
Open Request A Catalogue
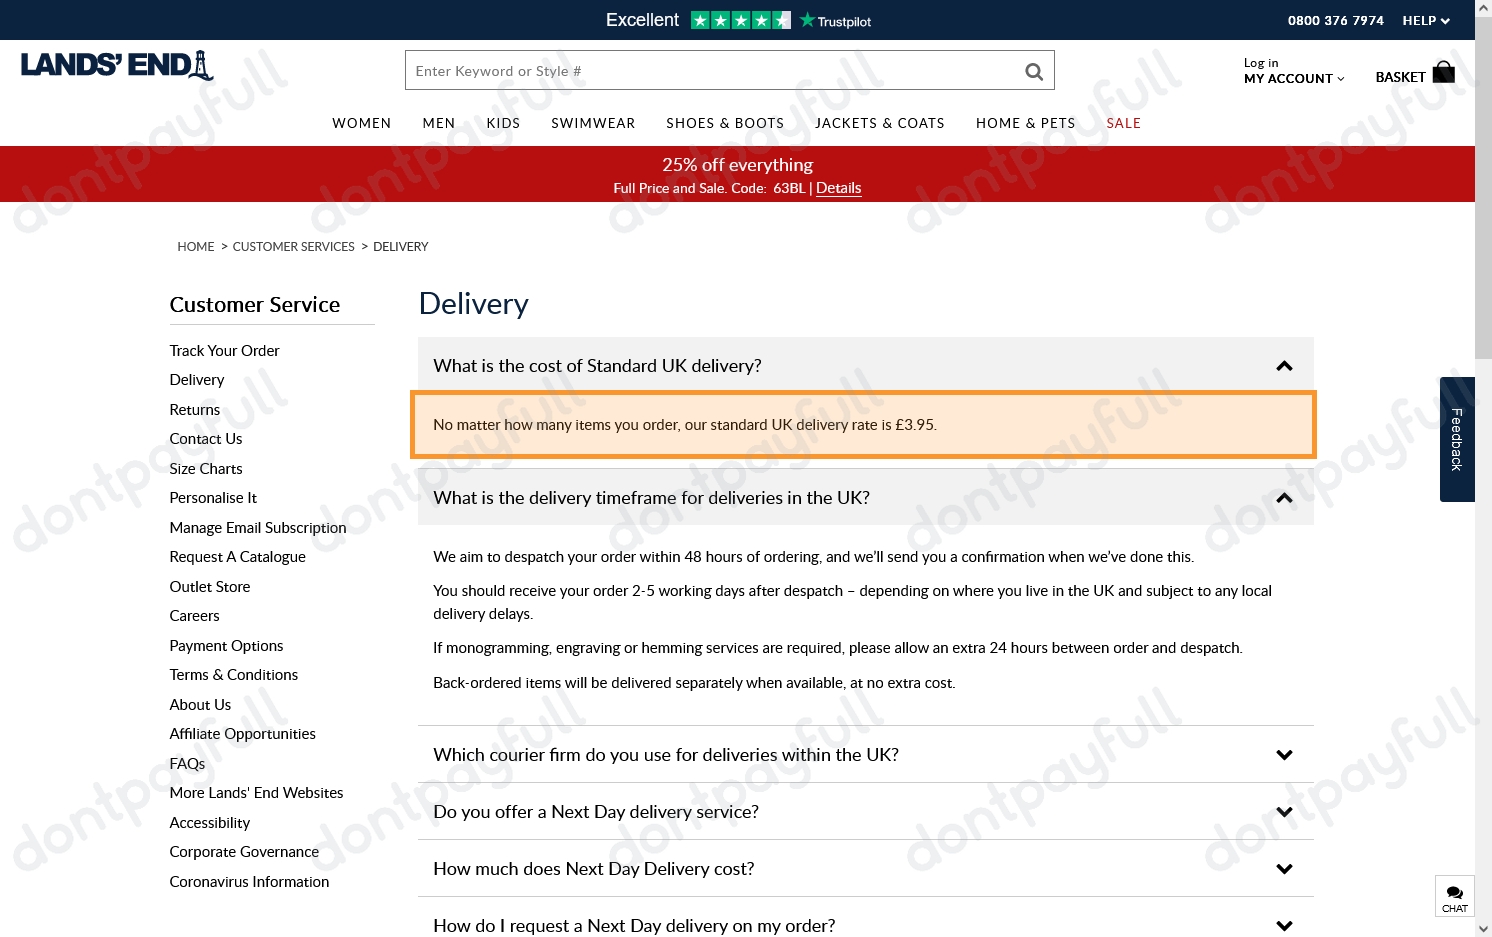click(x=238, y=557)
